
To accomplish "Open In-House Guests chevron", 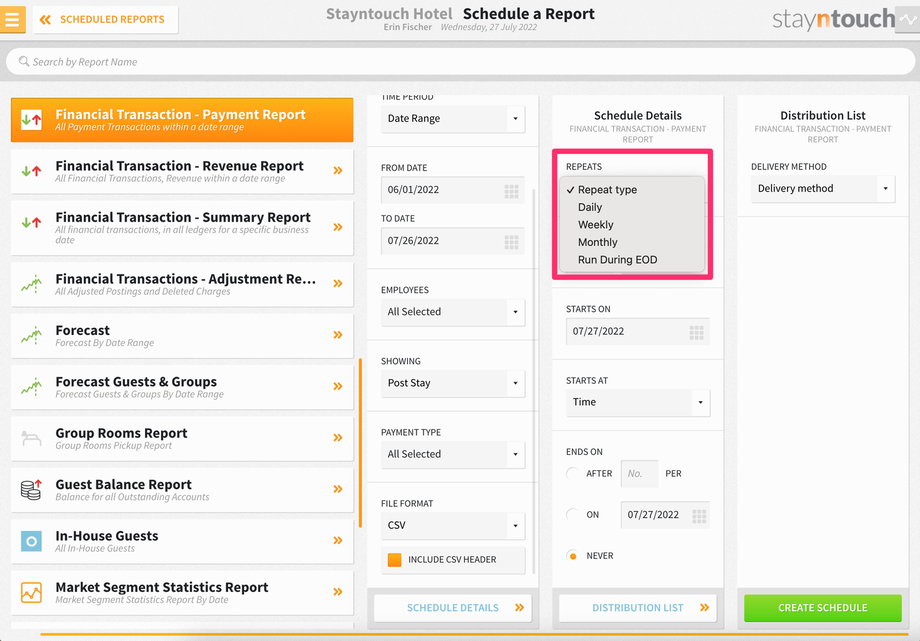I will 338,541.
